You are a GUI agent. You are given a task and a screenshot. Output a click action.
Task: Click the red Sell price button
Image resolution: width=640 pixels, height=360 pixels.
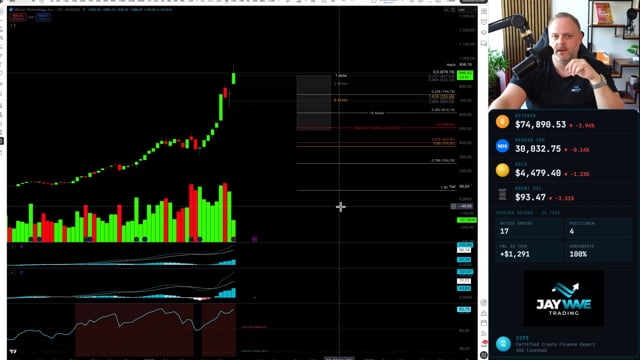pos(18,17)
